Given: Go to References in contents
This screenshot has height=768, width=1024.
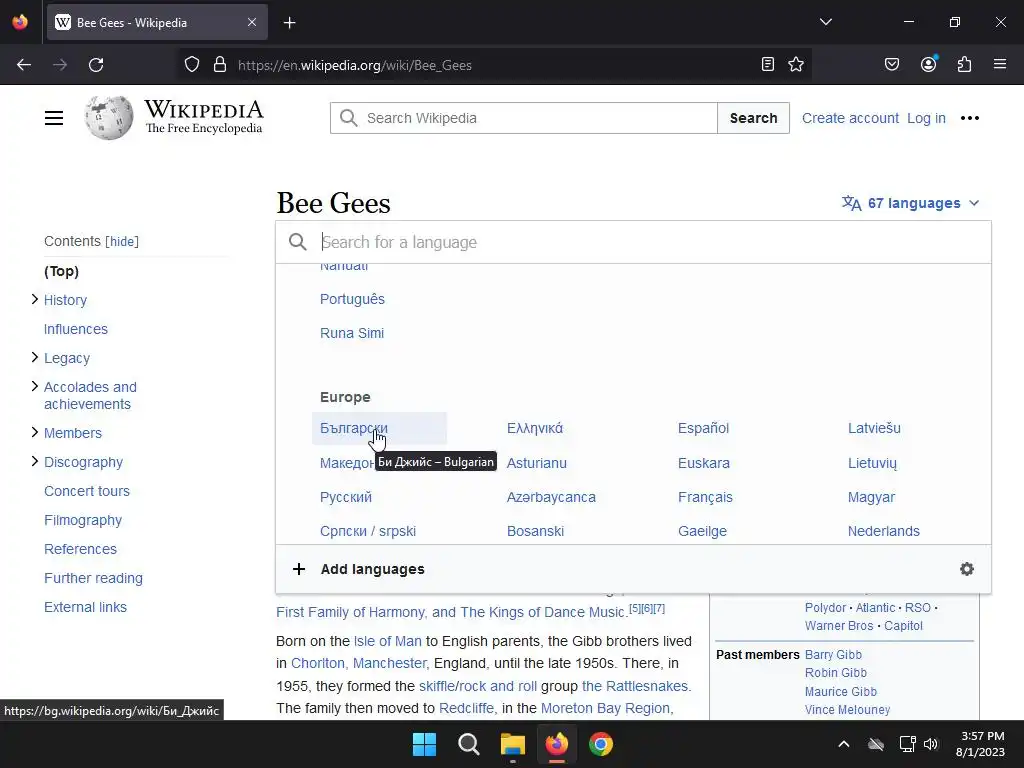Looking at the screenshot, I should (x=80, y=549).
